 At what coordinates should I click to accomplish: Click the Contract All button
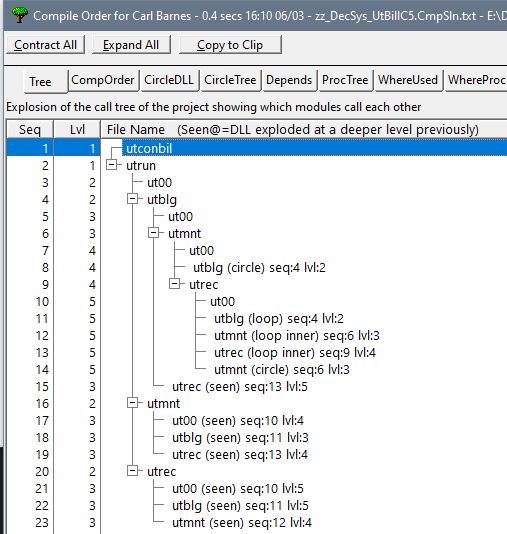click(x=45, y=45)
